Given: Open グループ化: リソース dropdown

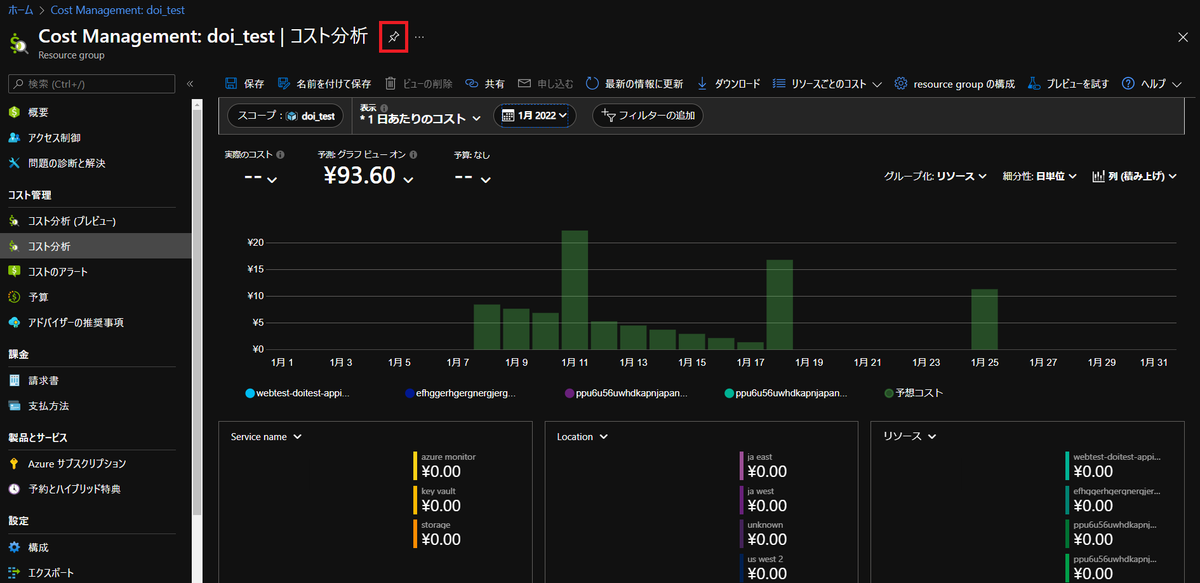Looking at the screenshot, I should [936, 176].
